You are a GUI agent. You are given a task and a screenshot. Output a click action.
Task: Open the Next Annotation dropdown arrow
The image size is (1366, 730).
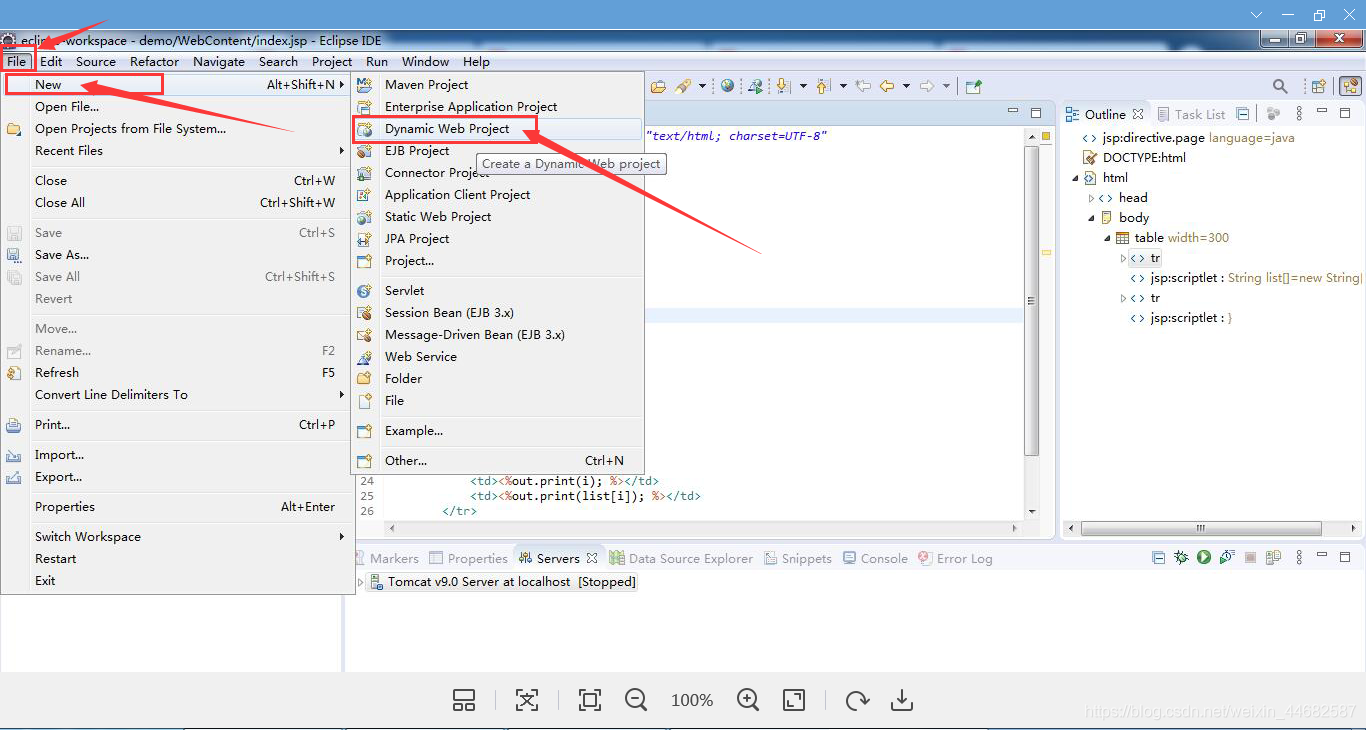803,86
